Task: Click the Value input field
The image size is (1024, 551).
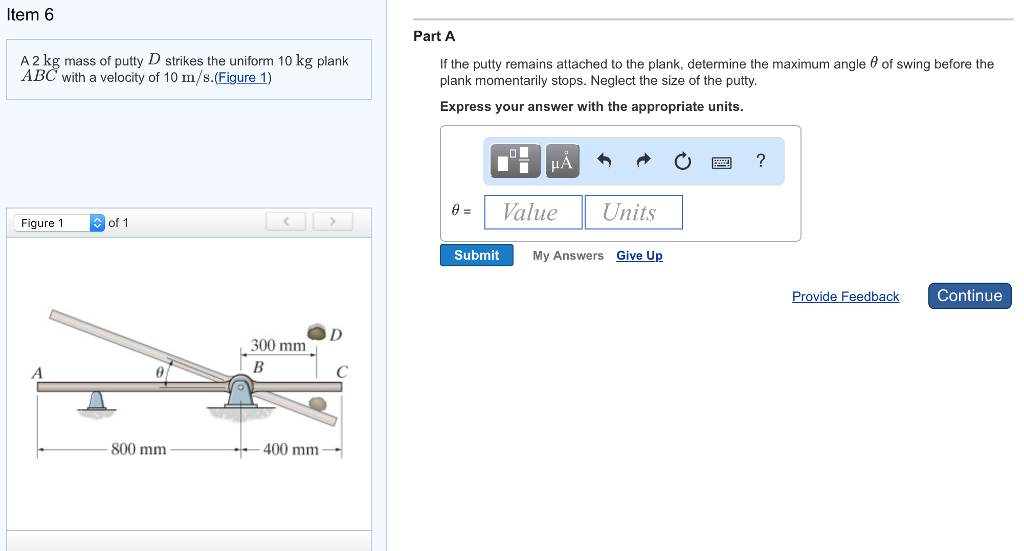Action: 533,212
